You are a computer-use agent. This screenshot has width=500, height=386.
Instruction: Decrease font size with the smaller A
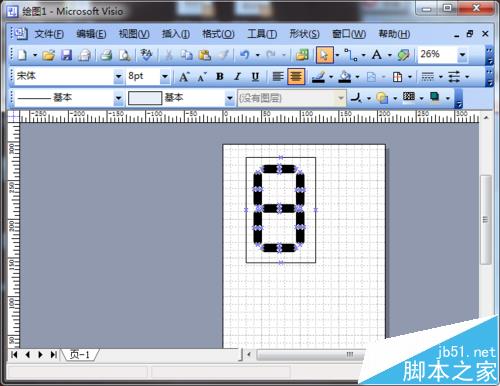click(x=201, y=77)
